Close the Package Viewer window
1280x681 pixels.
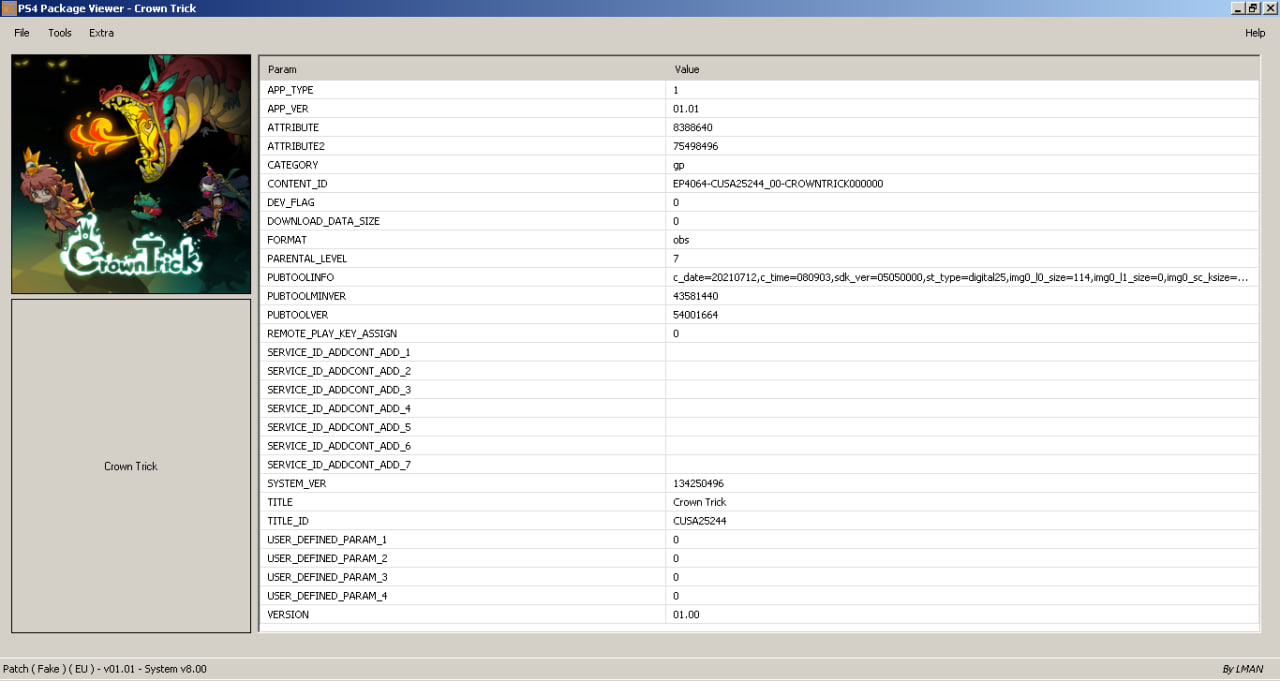[x=1270, y=8]
